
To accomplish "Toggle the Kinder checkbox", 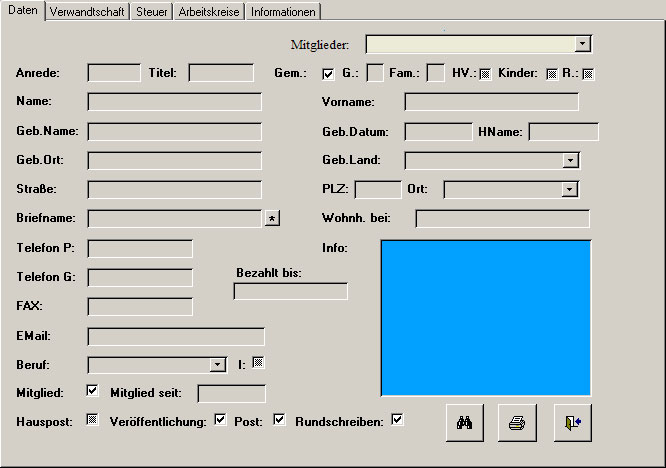I will [552, 74].
